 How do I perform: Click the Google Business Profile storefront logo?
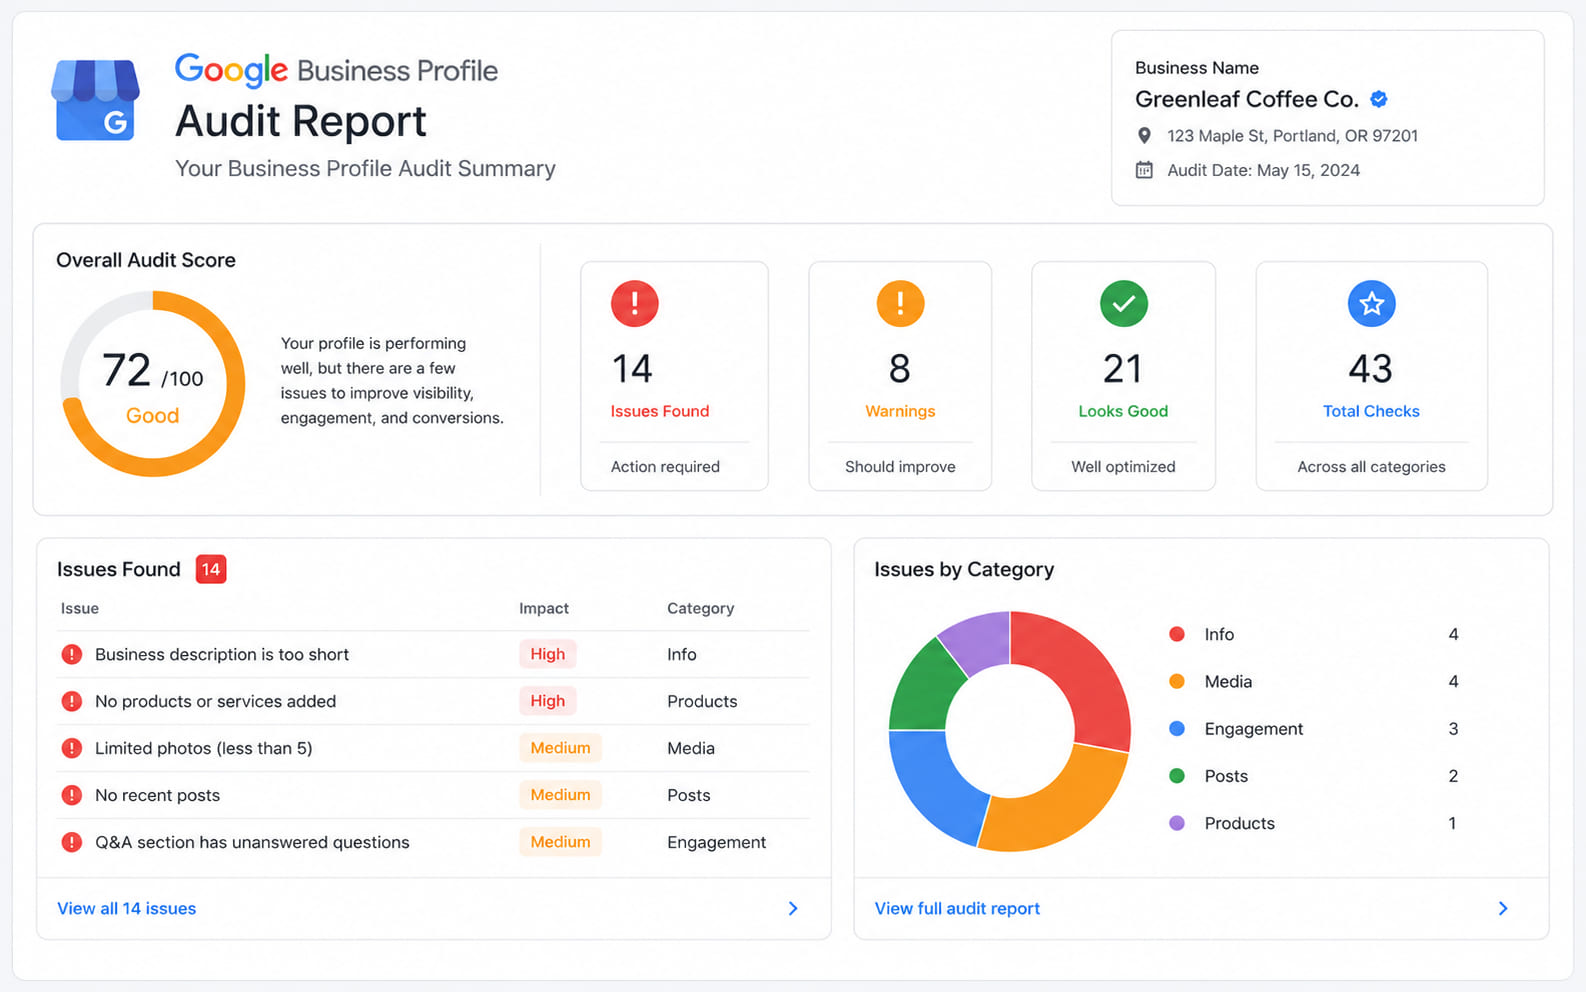pyautogui.click(x=95, y=99)
